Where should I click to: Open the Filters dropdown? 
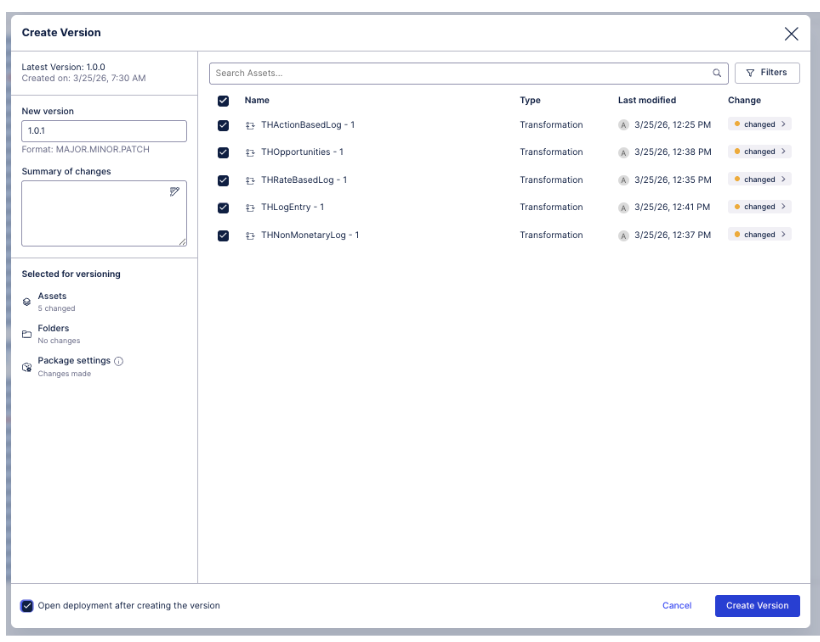767,73
